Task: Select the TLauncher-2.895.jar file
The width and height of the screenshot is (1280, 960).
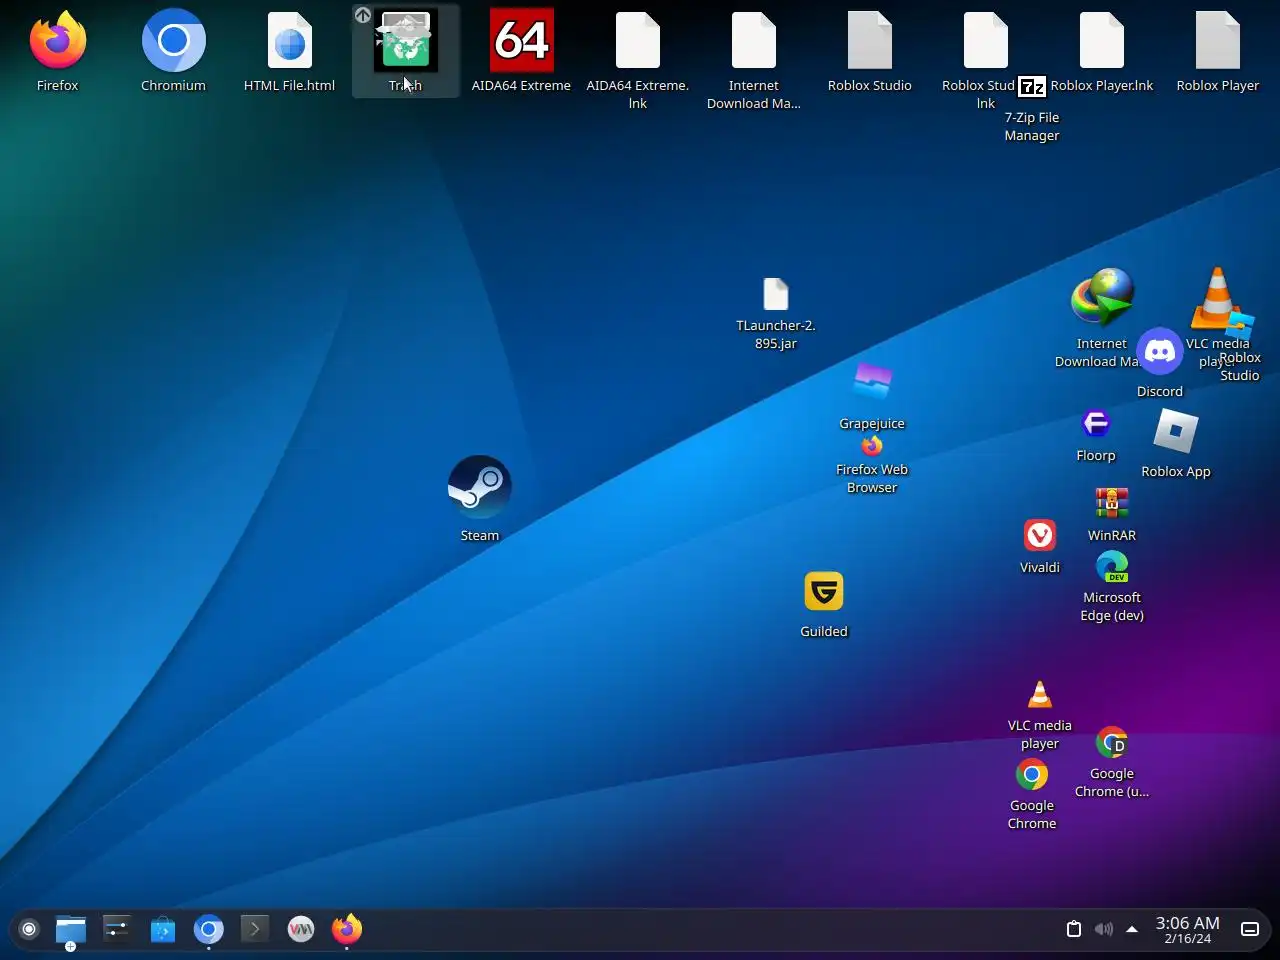Action: click(x=776, y=294)
